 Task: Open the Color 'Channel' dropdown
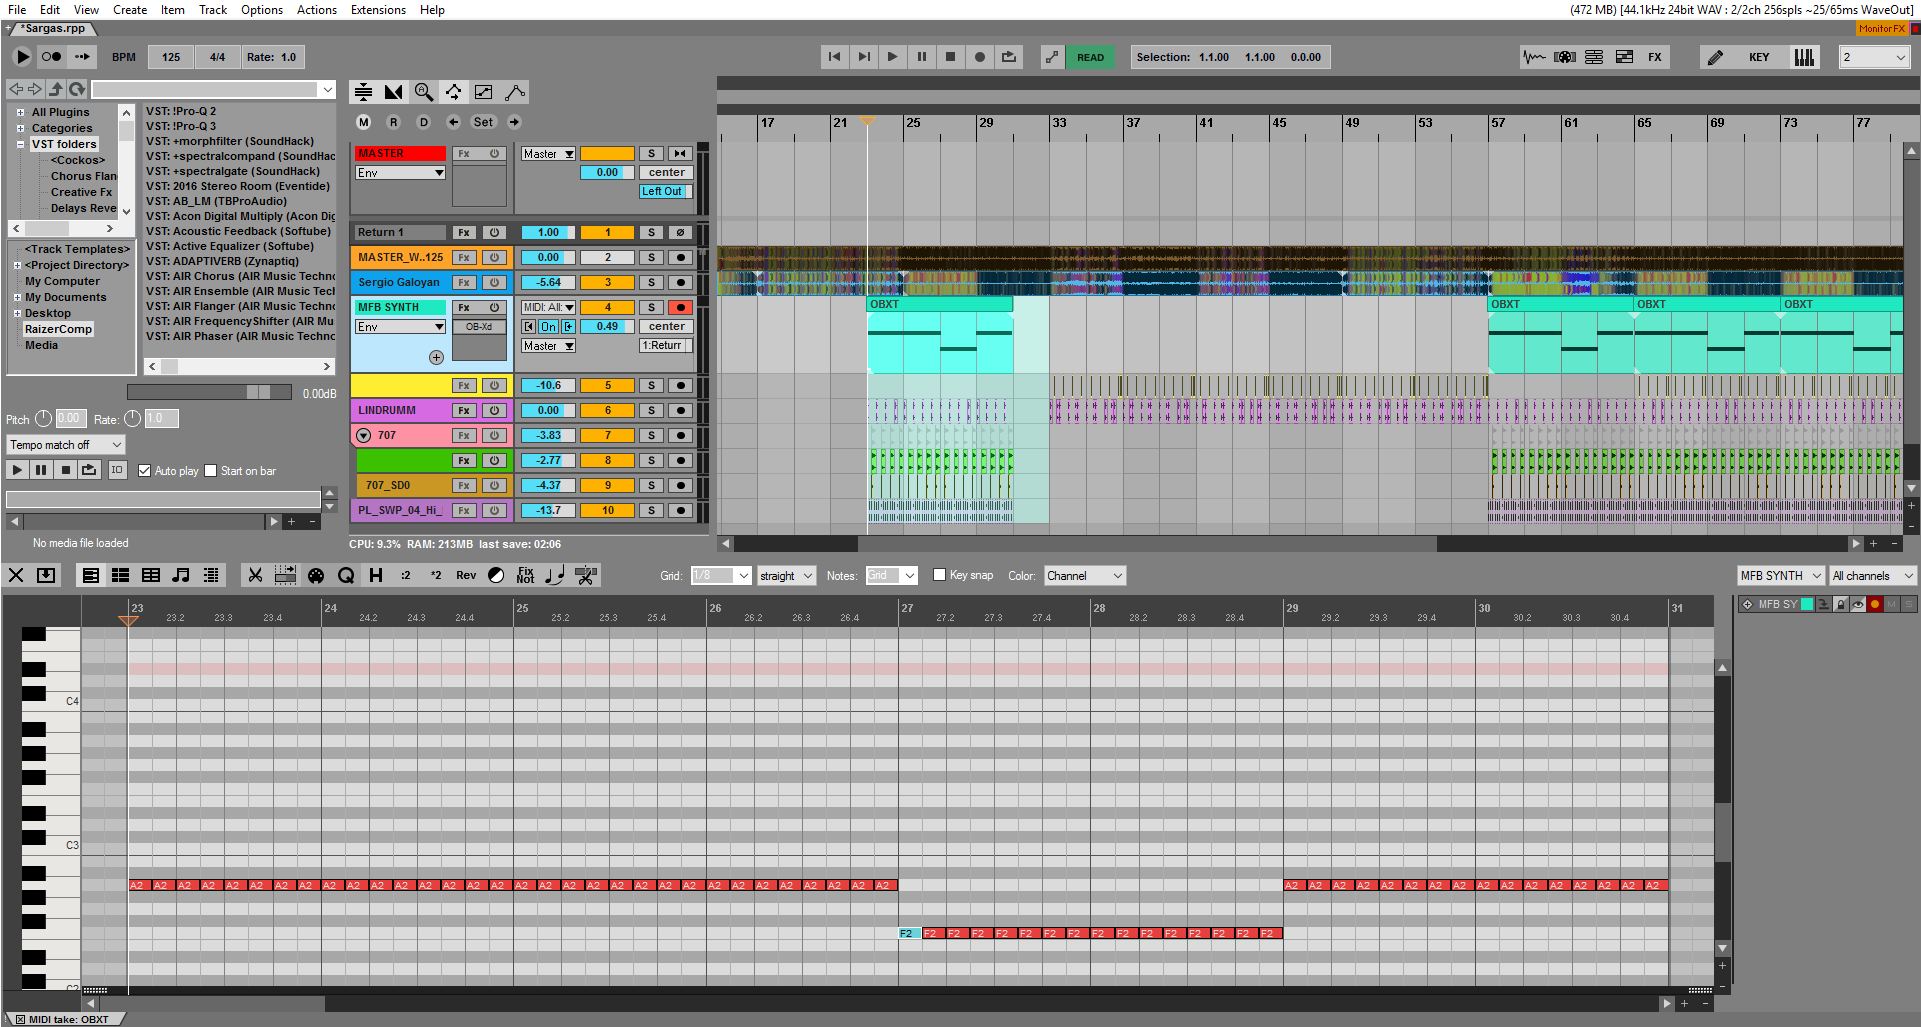(1085, 576)
